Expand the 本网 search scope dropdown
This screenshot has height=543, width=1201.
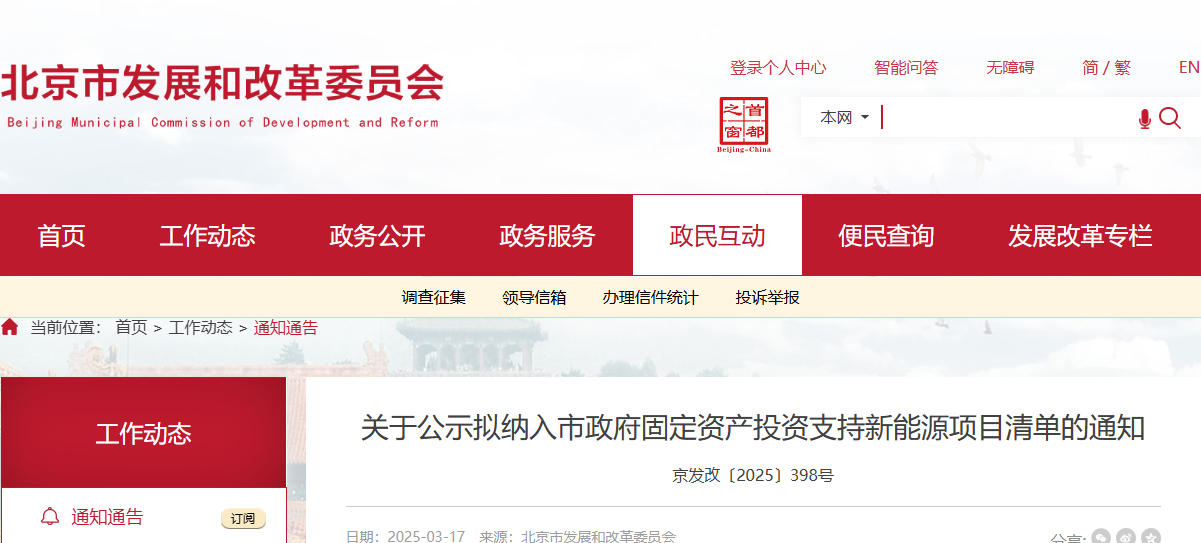pos(844,118)
